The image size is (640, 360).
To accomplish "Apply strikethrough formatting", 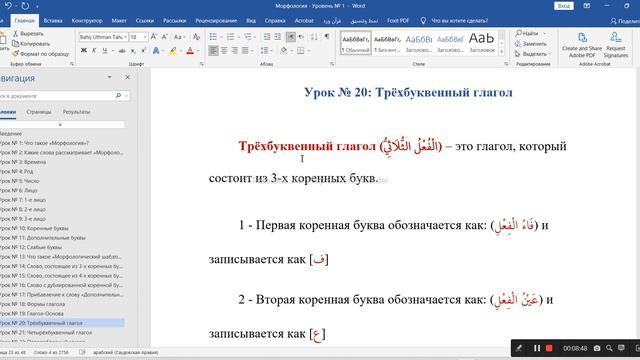I will (x=122, y=51).
